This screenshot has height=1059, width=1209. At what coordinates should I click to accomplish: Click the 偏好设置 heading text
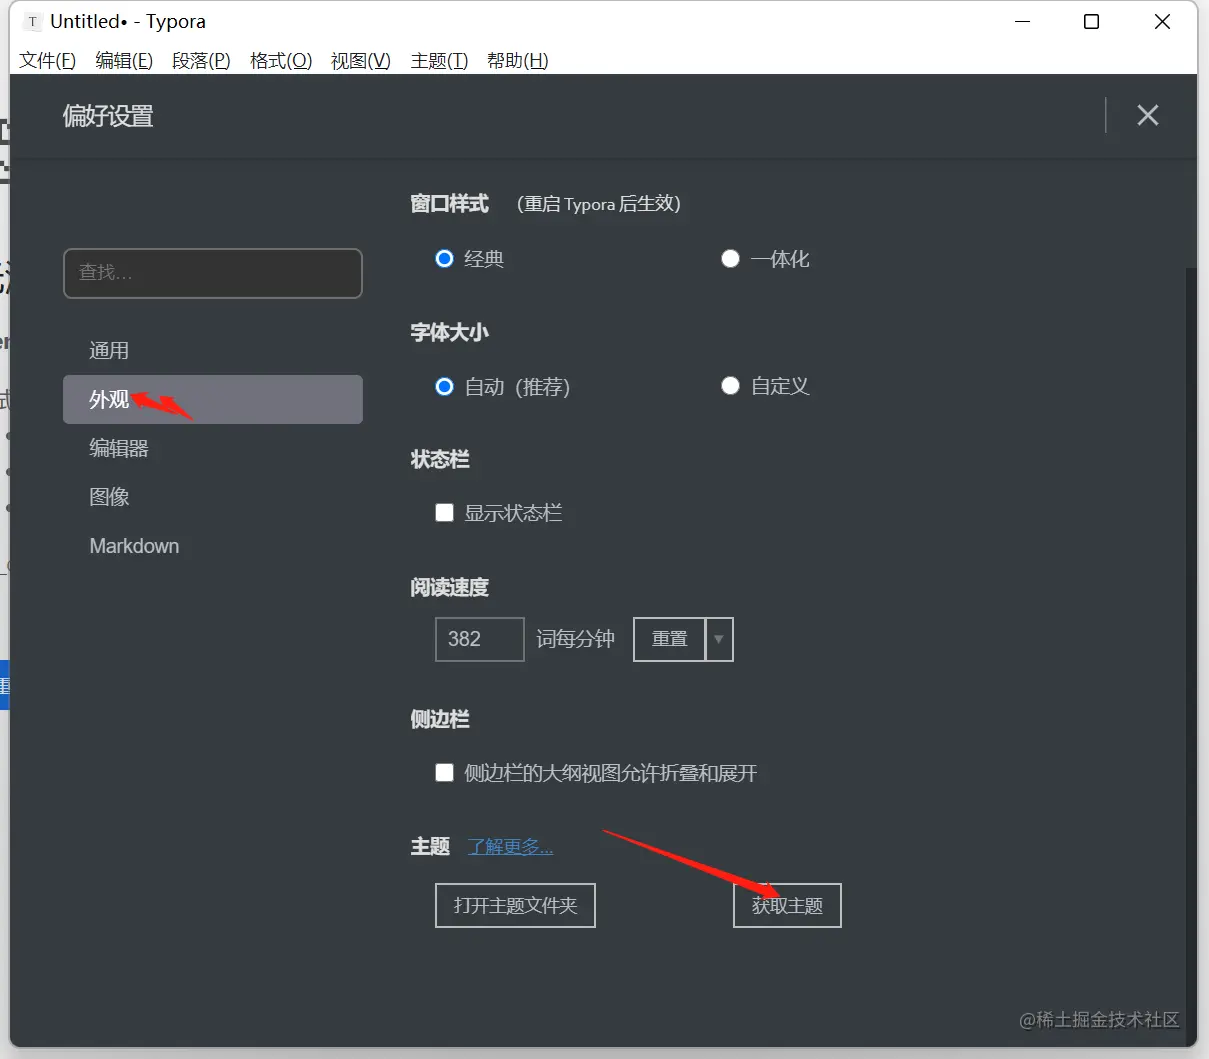tap(108, 116)
